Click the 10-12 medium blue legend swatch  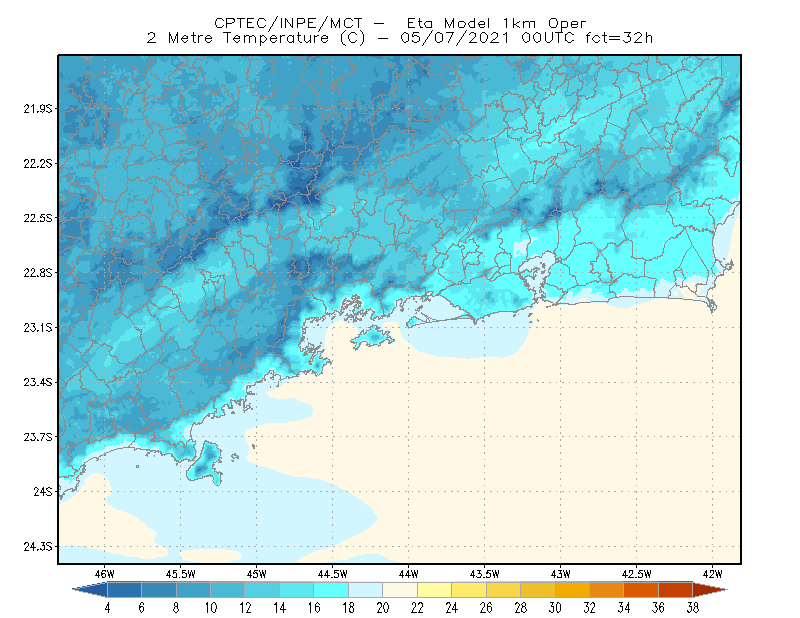pyautogui.click(x=228, y=590)
